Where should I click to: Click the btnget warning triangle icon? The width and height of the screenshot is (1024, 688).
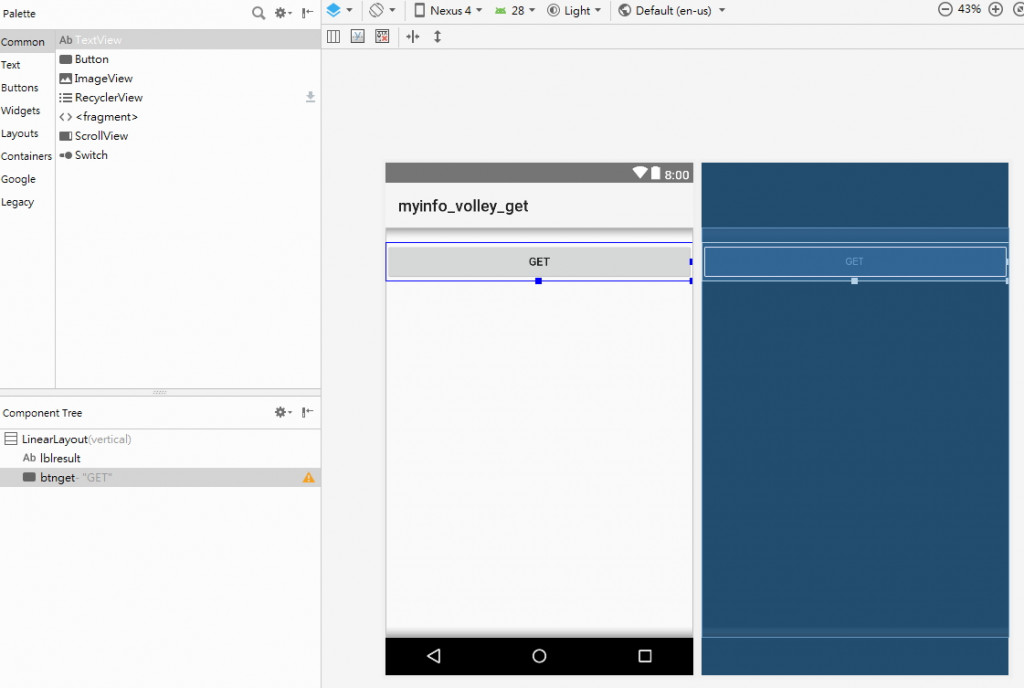click(308, 478)
